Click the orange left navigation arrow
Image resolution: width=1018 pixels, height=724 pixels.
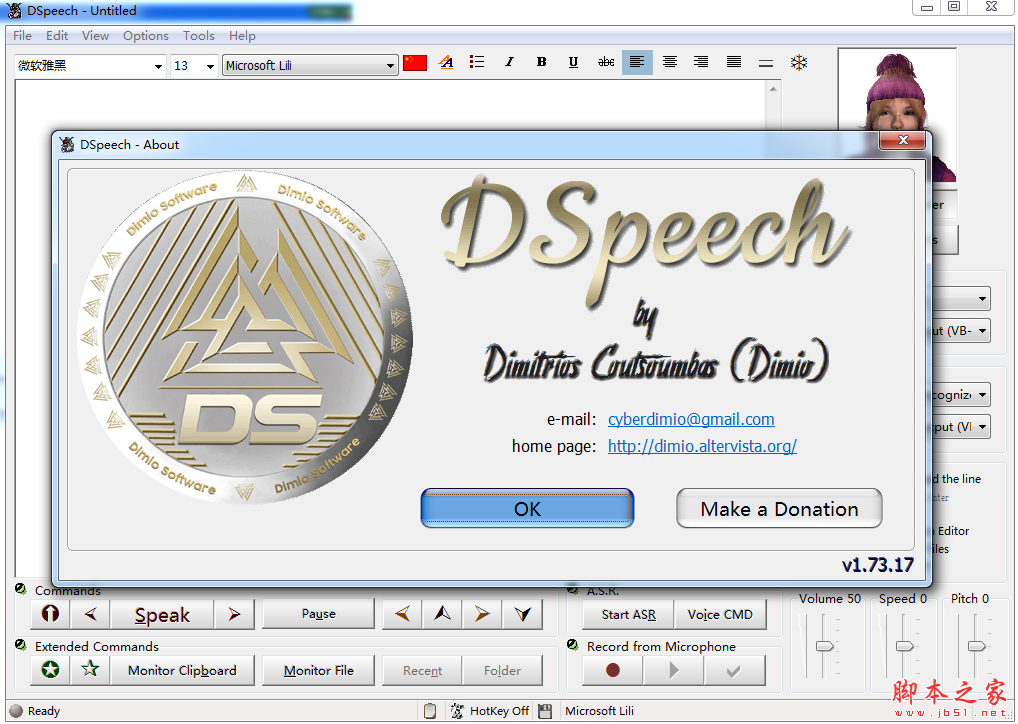[403, 614]
